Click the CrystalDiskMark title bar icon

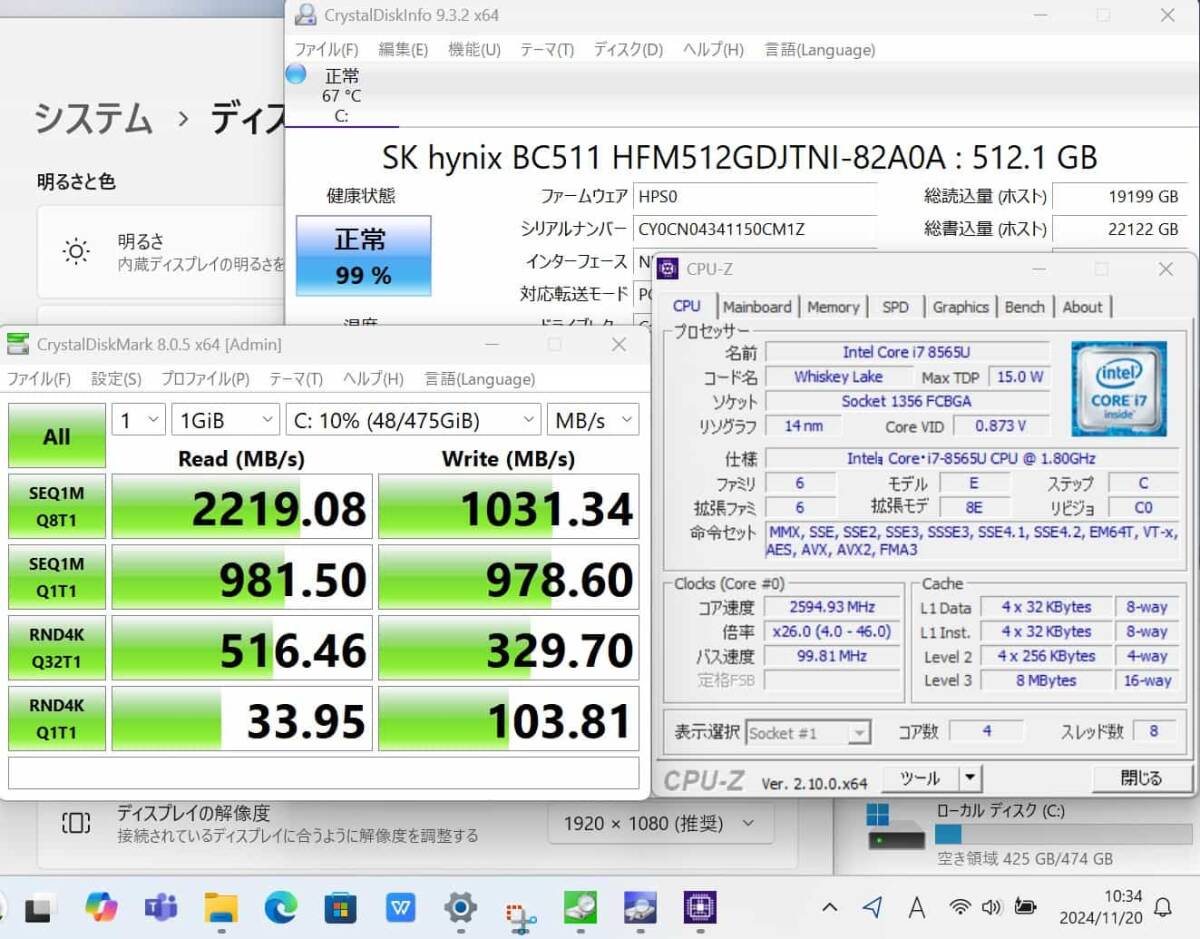[x=18, y=344]
